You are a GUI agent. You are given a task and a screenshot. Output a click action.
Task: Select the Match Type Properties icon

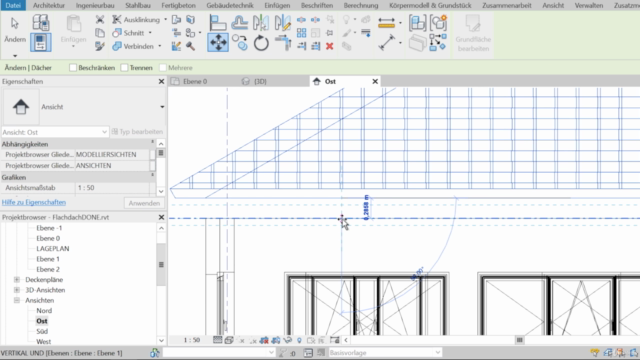coord(100,46)
